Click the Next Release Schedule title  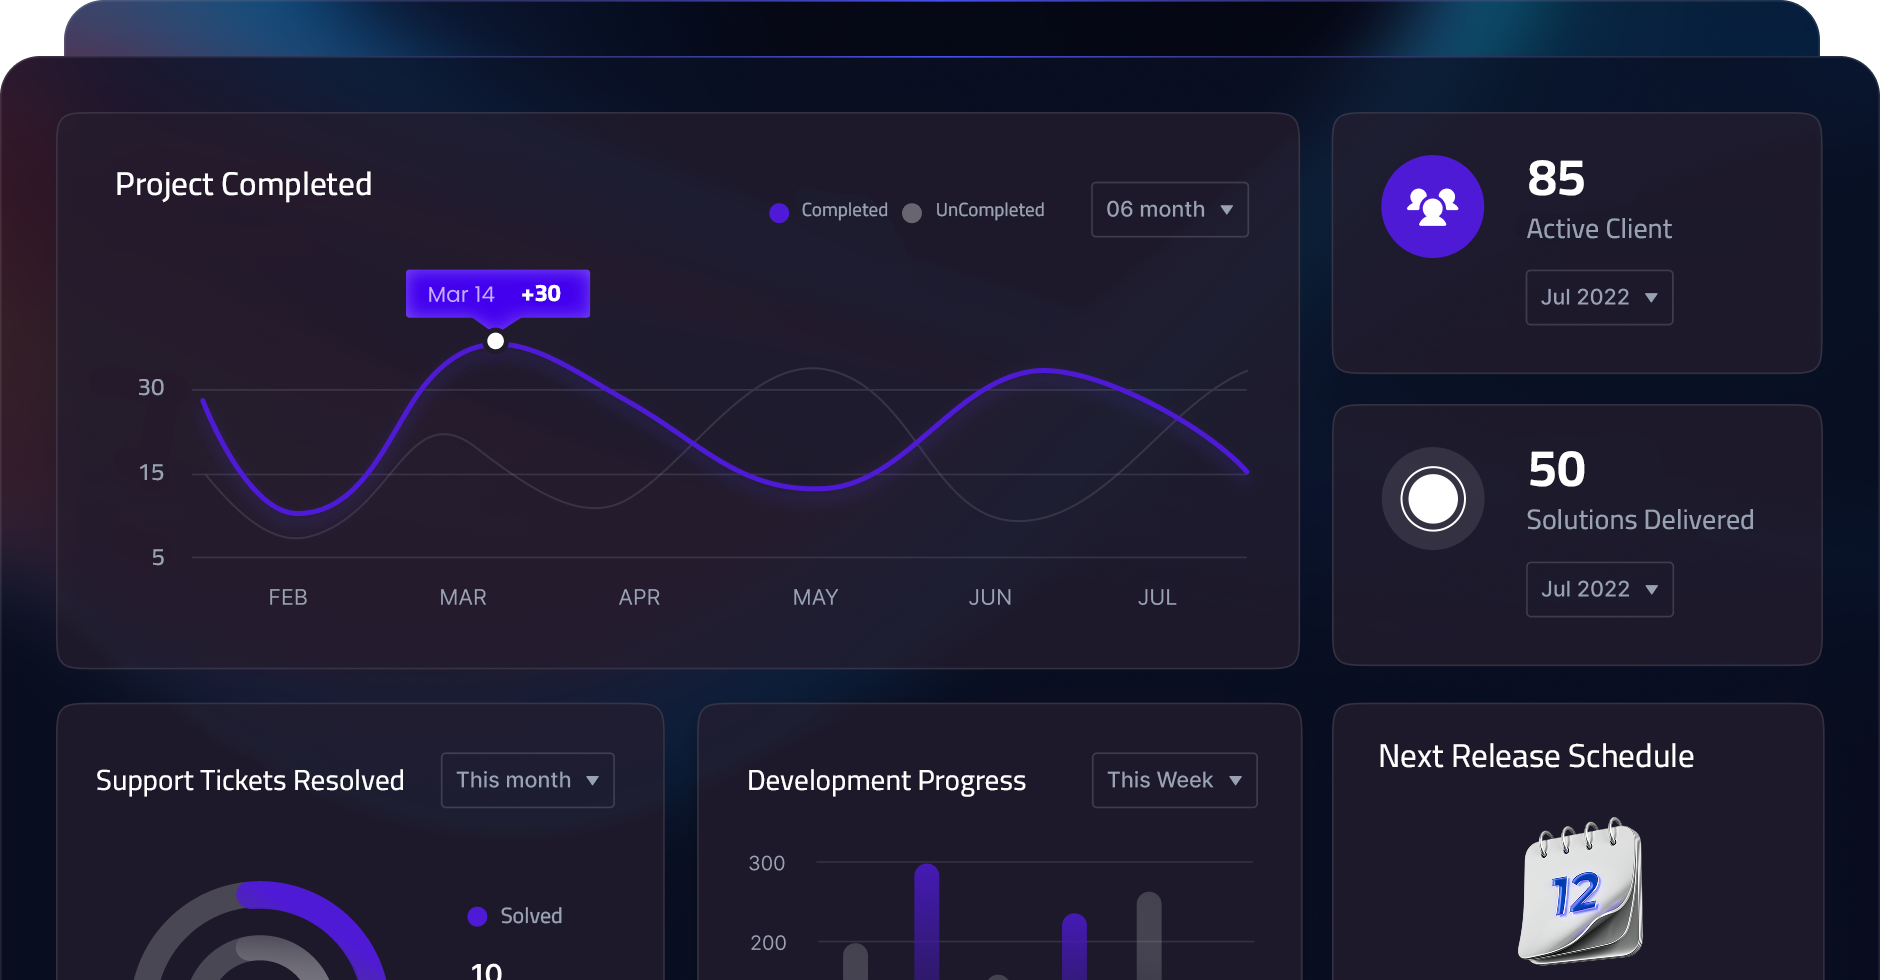[x=1536, y=756]
